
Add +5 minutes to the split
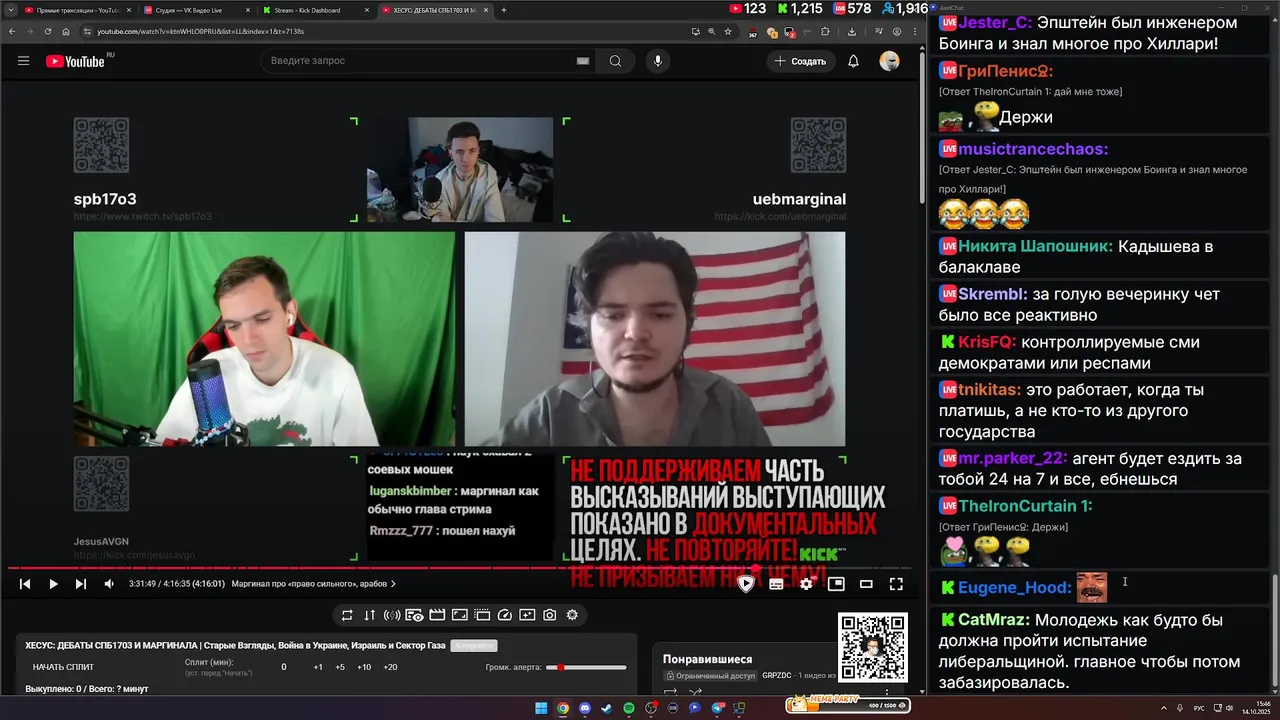click(x=340, y=667)
